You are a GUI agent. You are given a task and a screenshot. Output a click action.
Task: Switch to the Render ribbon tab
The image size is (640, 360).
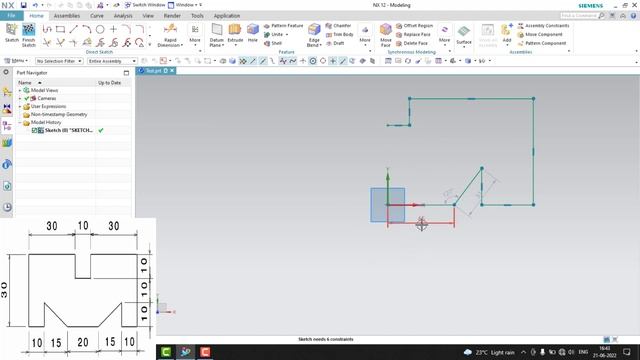pyautogui.click(x=172, y=16)
